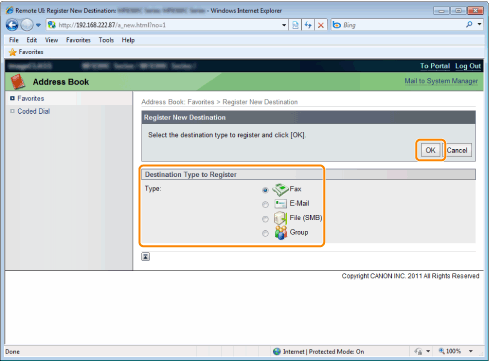Select the E-Mail radio button

point(265,204)
